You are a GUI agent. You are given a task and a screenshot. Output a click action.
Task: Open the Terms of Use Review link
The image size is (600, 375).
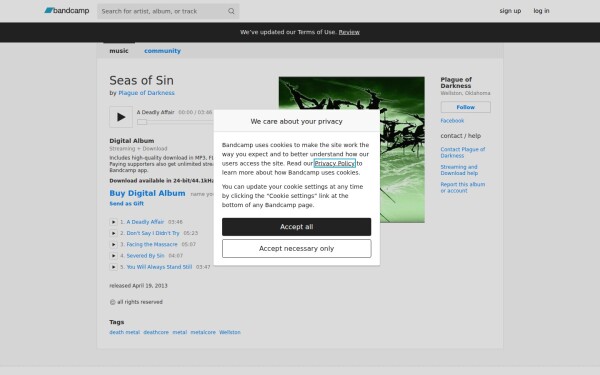349,32
